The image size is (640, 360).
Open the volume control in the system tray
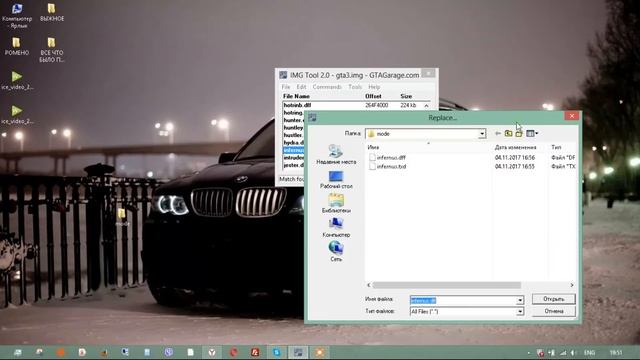pyautogui.click(x=573, y=352)
